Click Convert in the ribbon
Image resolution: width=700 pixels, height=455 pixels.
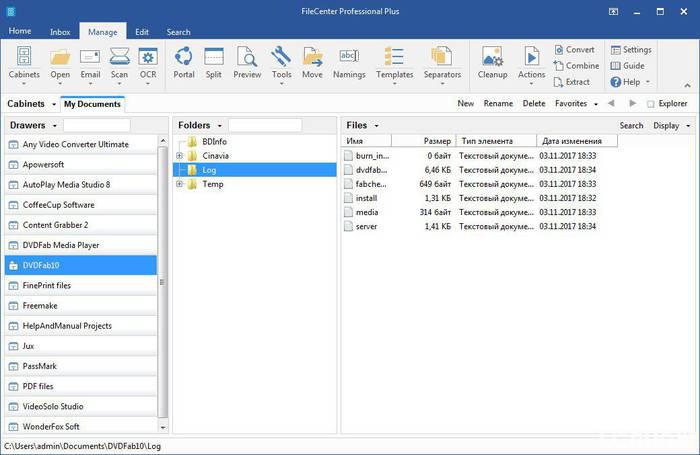coord(575,50)
